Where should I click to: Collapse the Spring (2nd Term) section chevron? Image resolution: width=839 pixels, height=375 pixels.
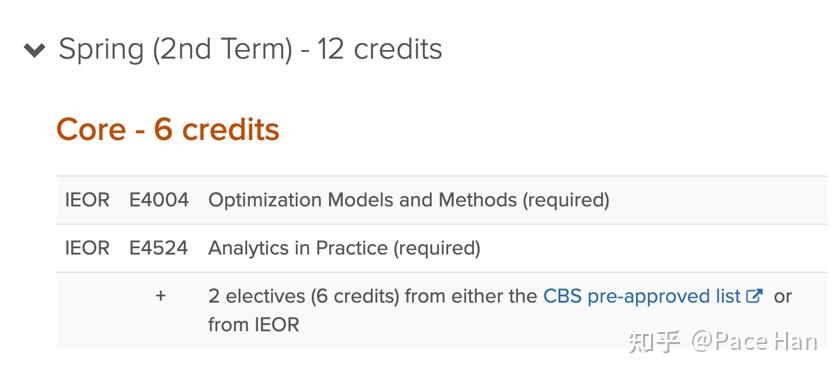[35, 51]
